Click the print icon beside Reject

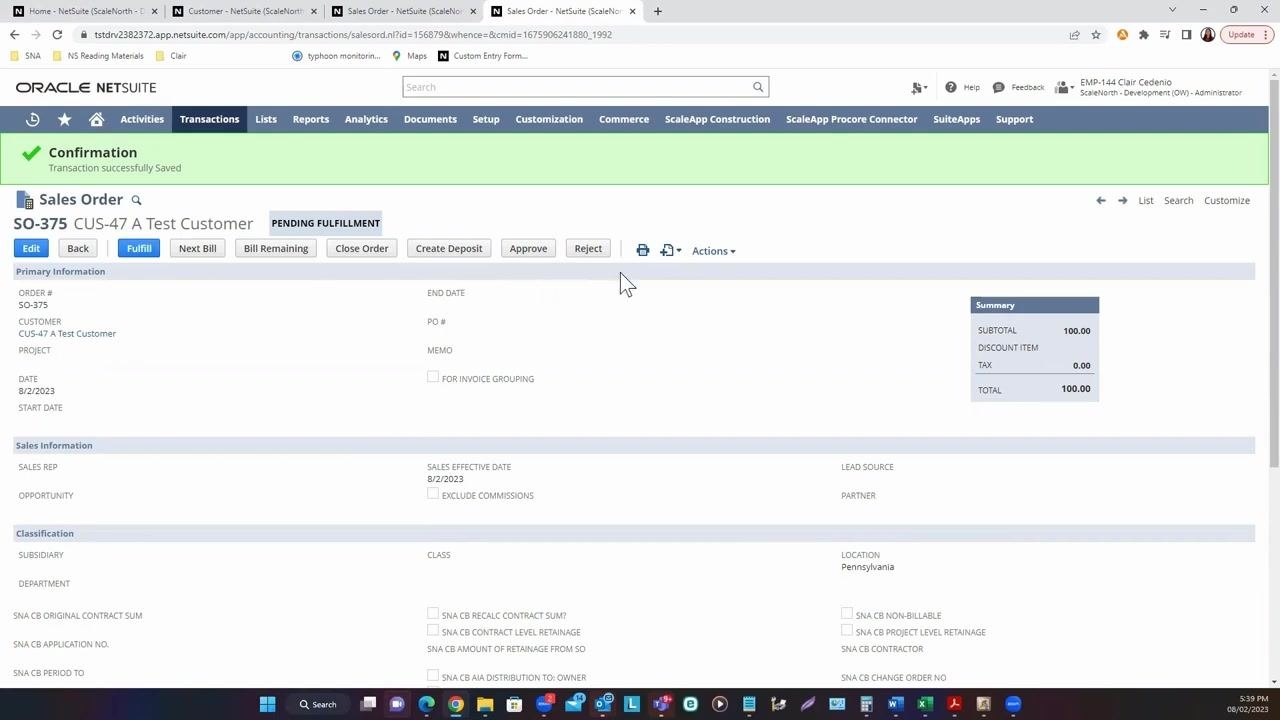coord(643,250)
